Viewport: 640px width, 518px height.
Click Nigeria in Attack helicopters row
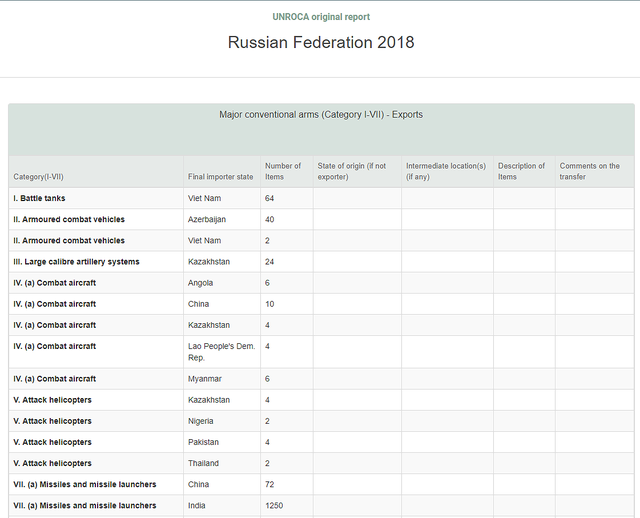(200, 421)
